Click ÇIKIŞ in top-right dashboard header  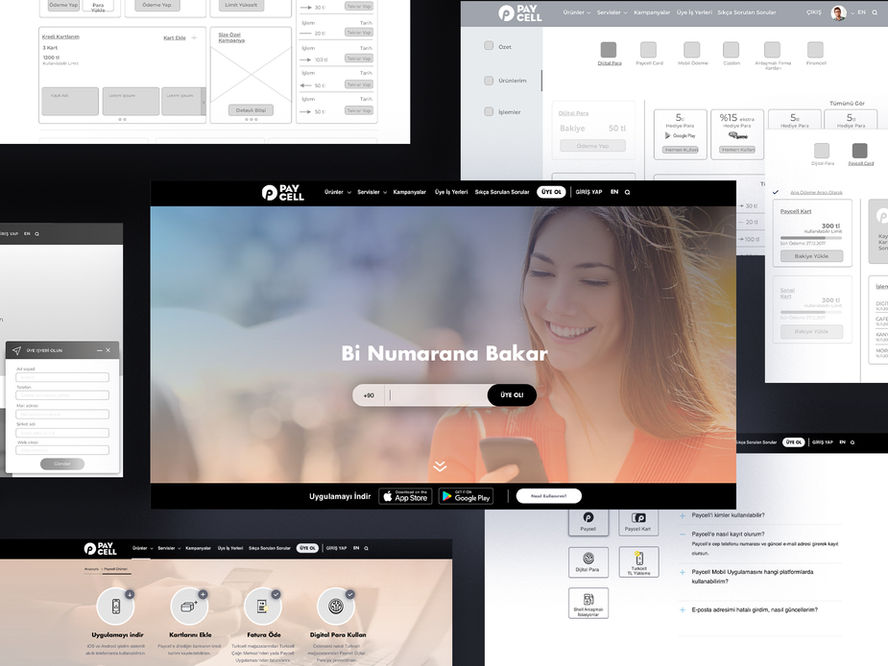pos(814,12)
